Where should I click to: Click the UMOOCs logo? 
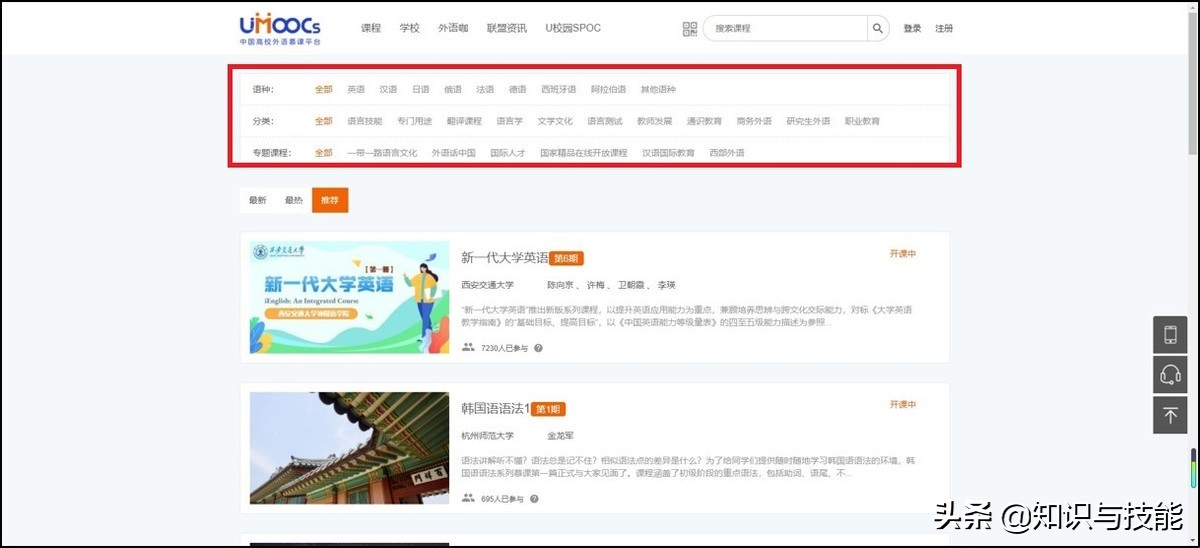(x=280, y=30)
